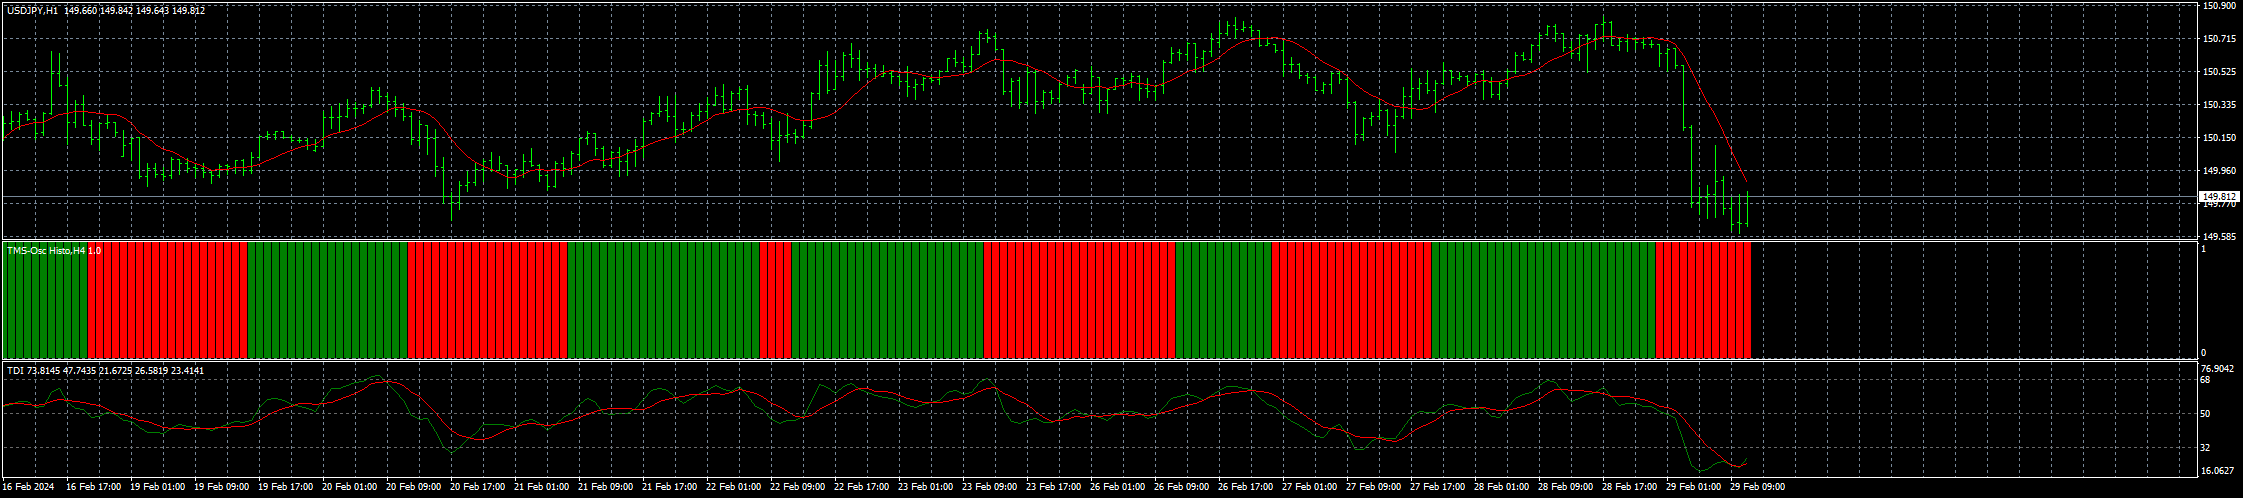Click the narrowest red block in TMS-Osc histogram
Image resolution: width=2243 pixels, height=498 pixels.
pyautogui.click(x=775, y=300)
